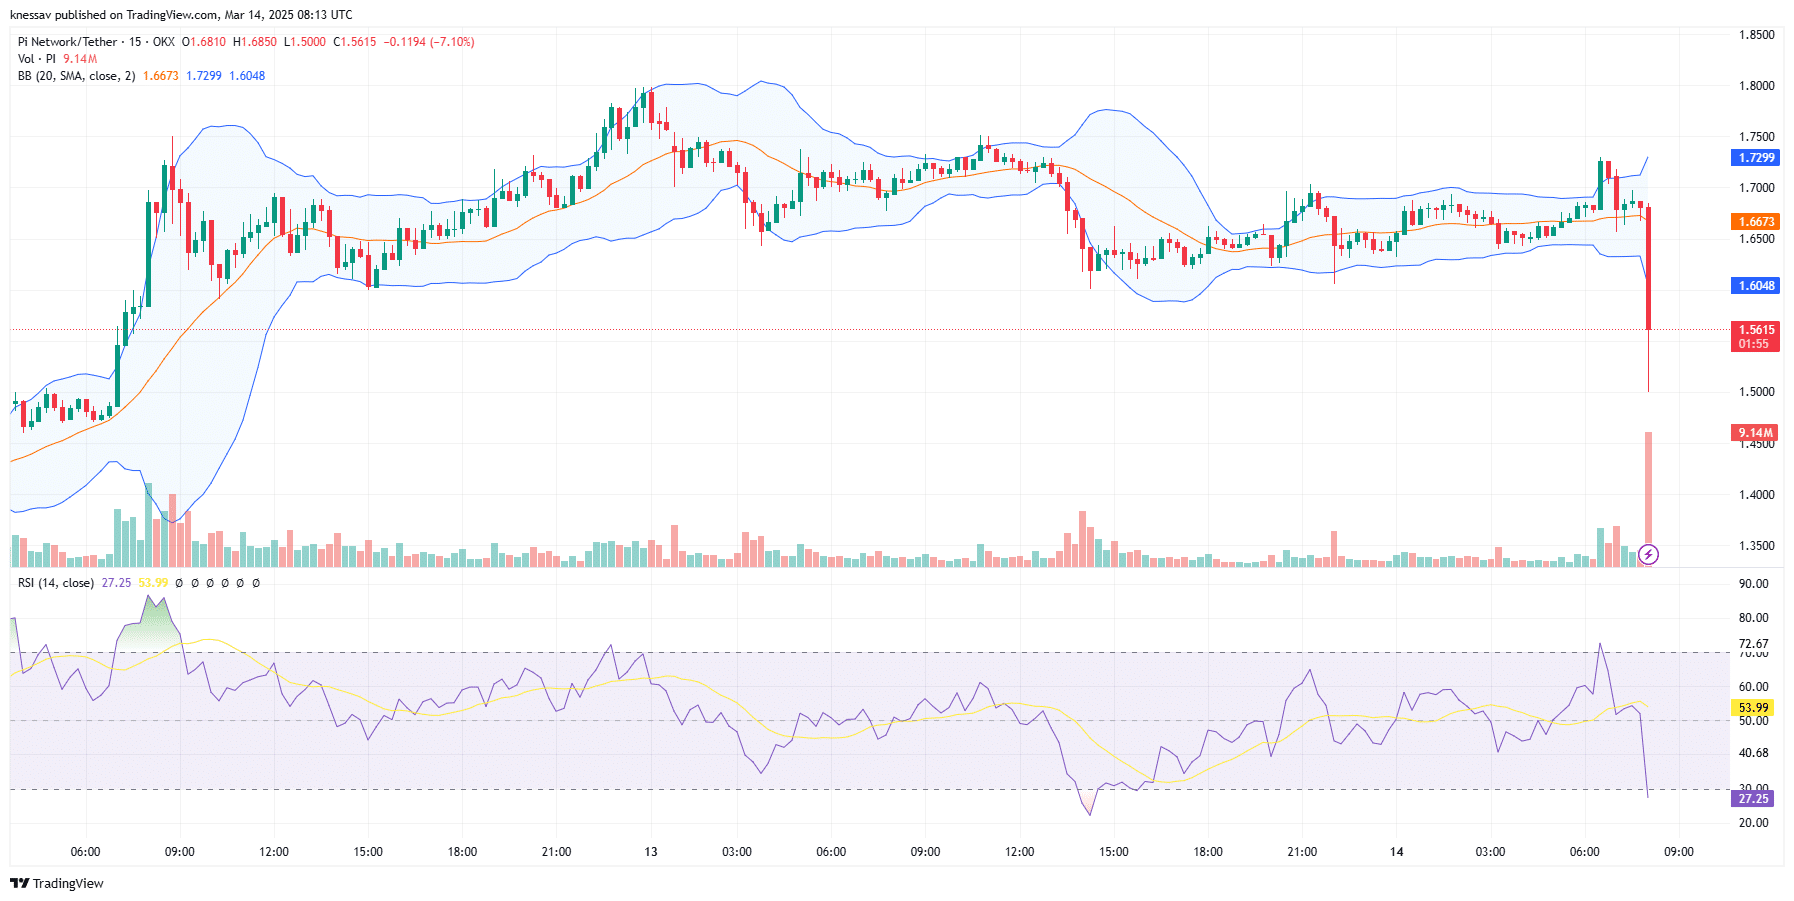Click the 1.8500 price axis label
The width and height of the screenshot is (1794, 901).
click(x=1757, y=35)
